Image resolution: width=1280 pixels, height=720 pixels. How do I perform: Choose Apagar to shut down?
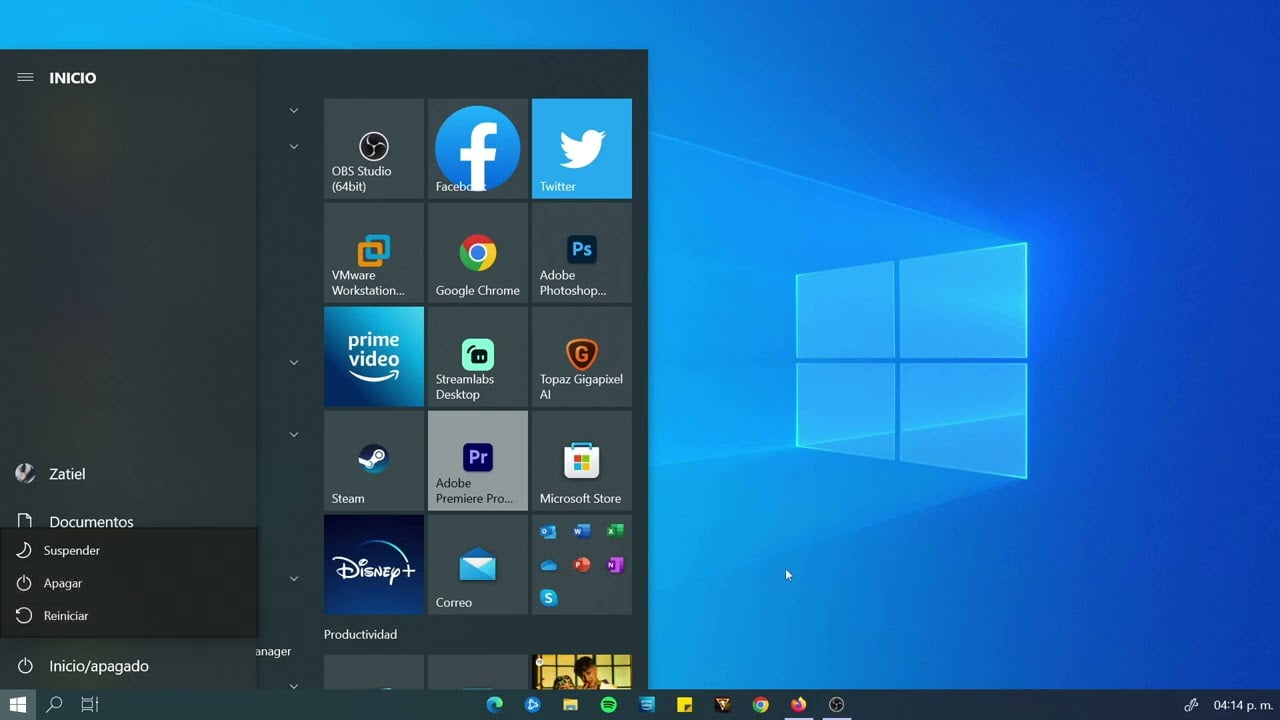click(129, 583)
